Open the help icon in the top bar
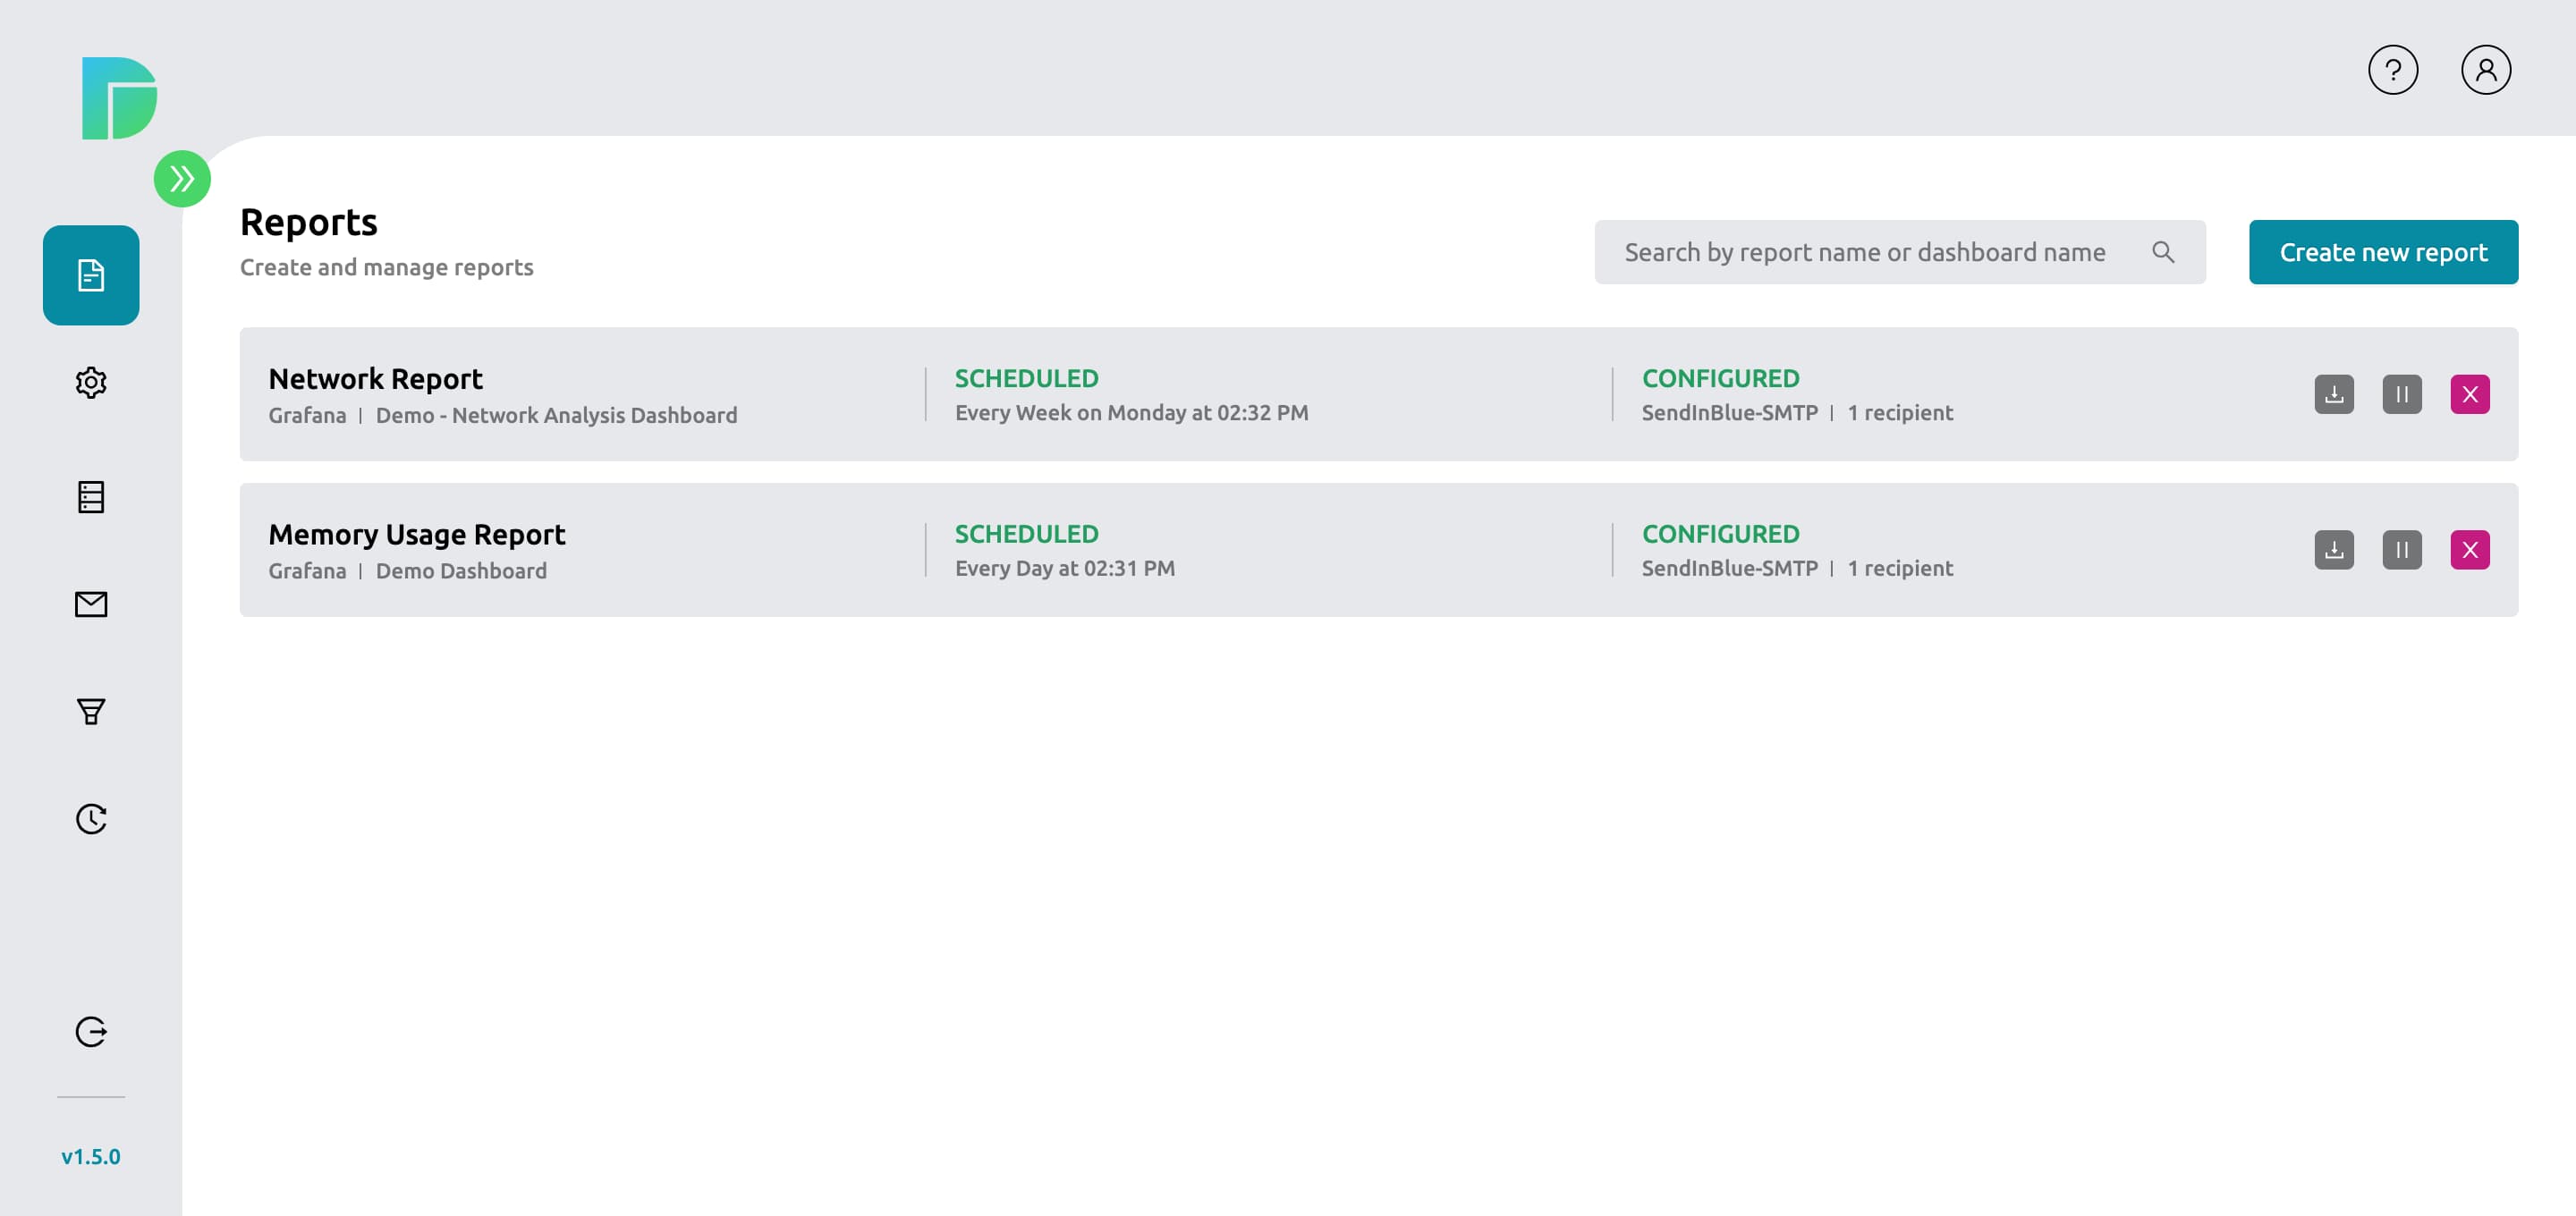The height and width of the screenshot is (1216, 2576). pyautogui.click(x=2393, y=69)
